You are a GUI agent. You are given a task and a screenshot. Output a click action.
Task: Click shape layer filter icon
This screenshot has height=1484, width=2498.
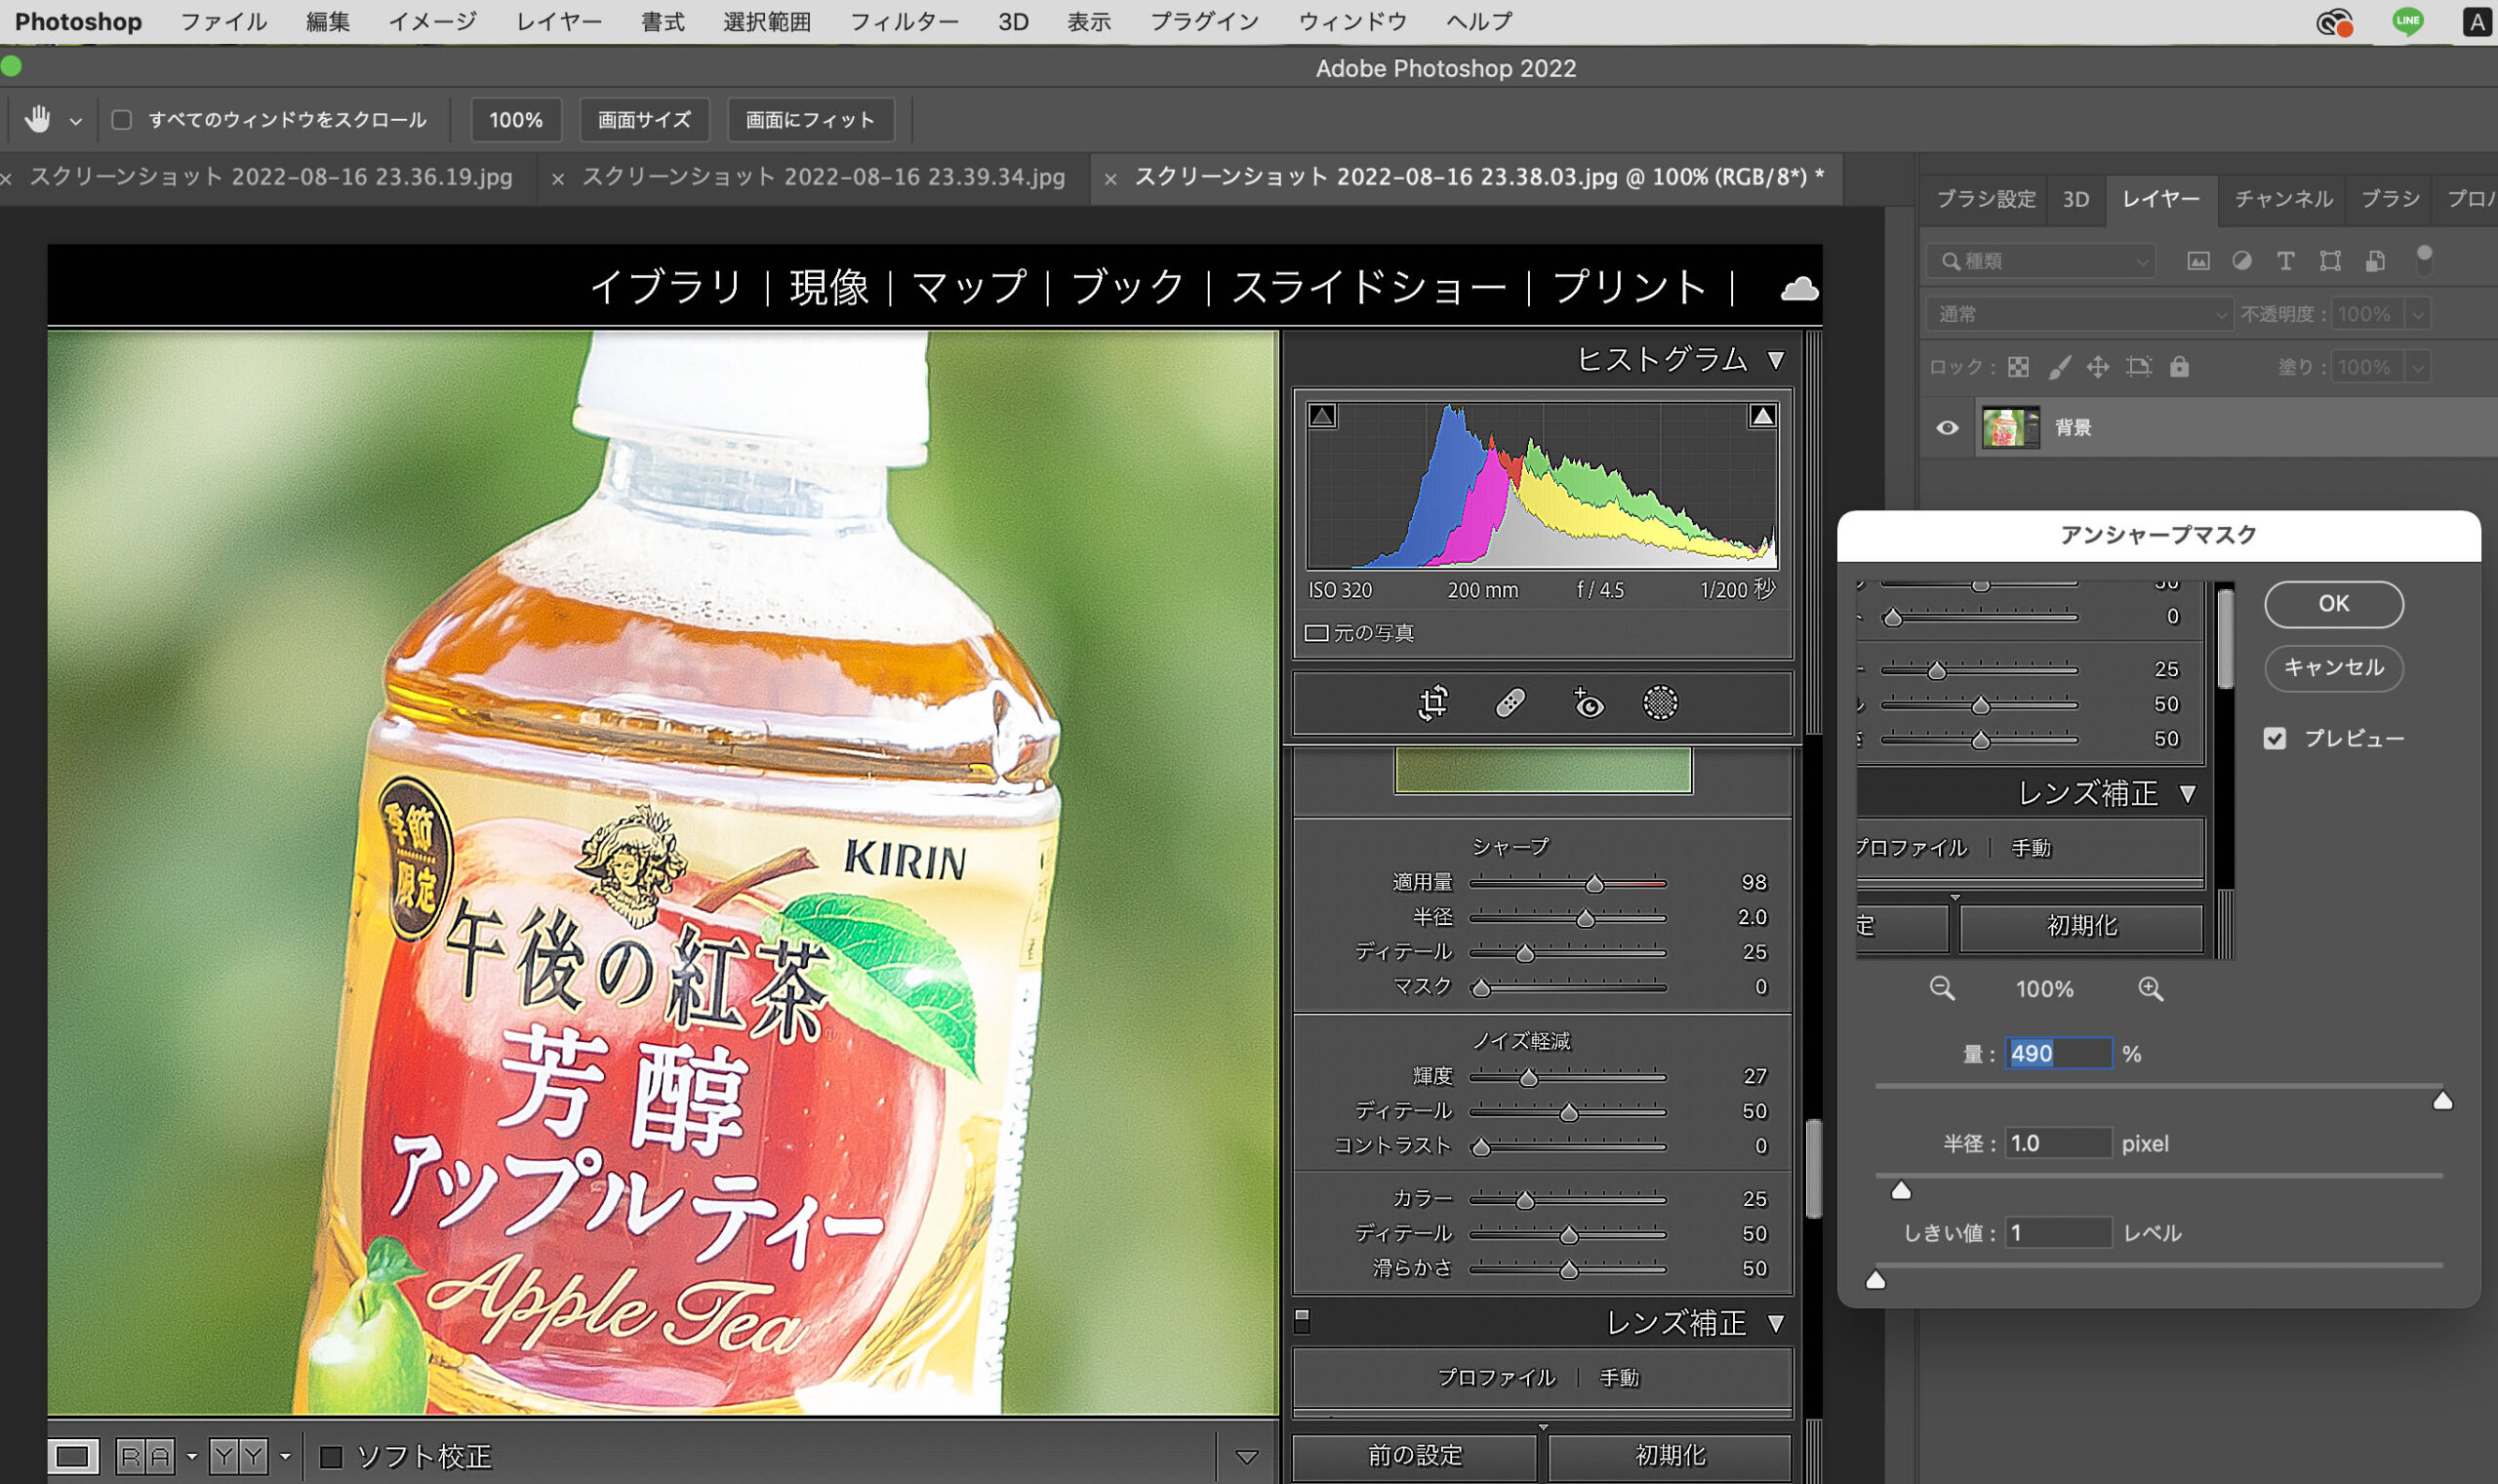[2330, 261]
